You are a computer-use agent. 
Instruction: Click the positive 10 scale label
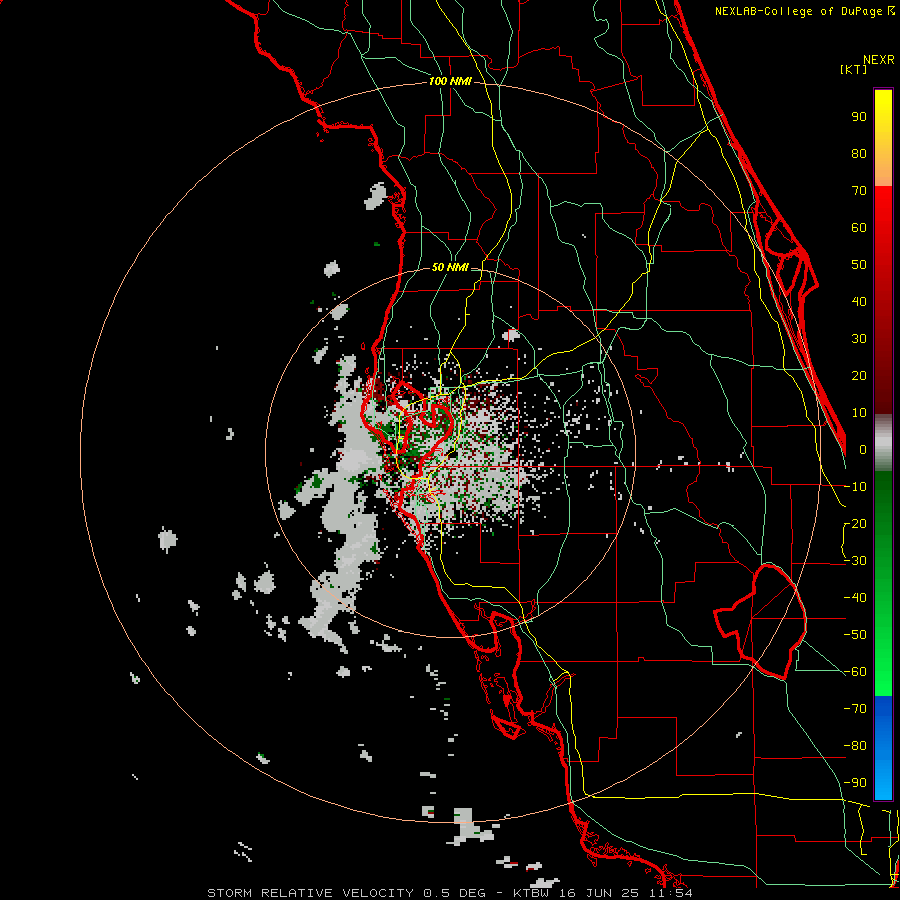click(x=859, y=413)
